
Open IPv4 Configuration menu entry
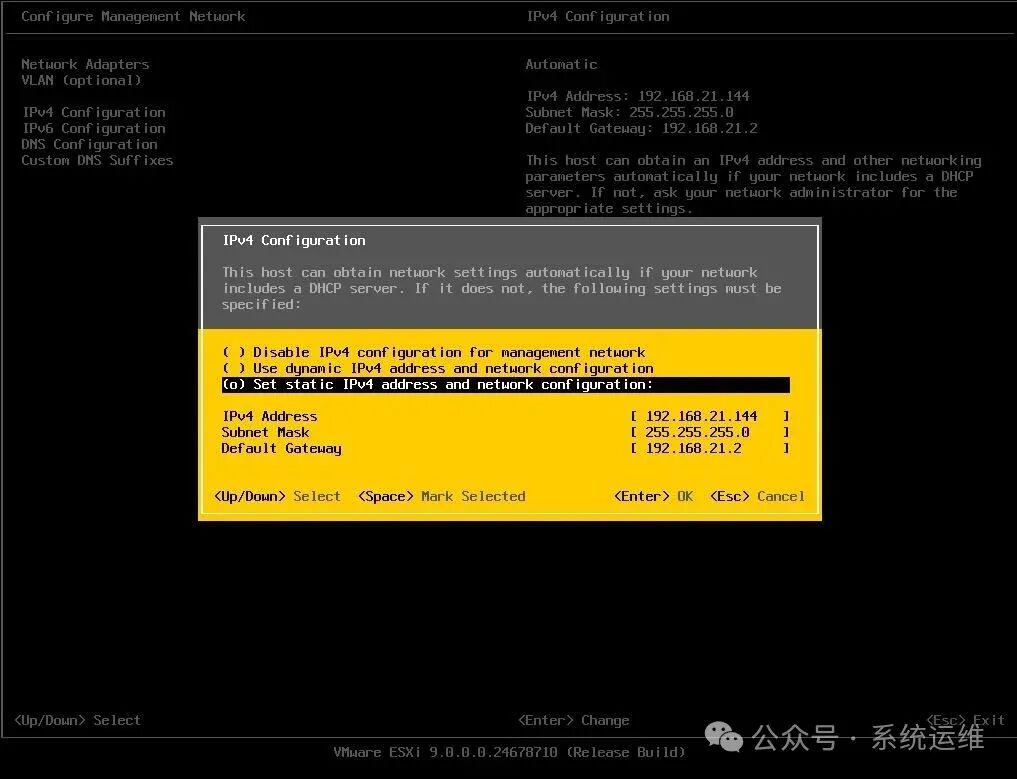94,112
